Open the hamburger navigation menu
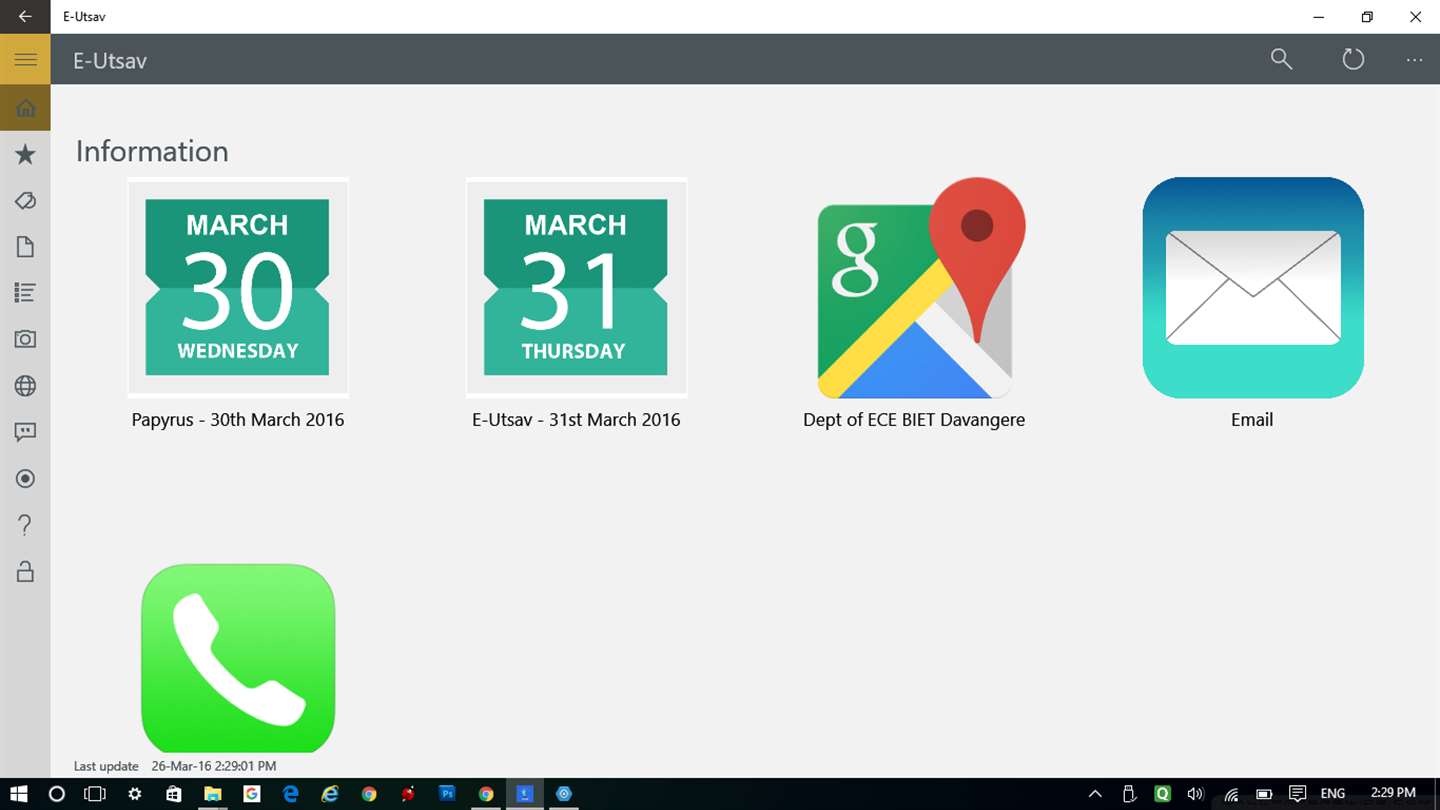This screenshot has height=810, width=1440. pos(25,60)
